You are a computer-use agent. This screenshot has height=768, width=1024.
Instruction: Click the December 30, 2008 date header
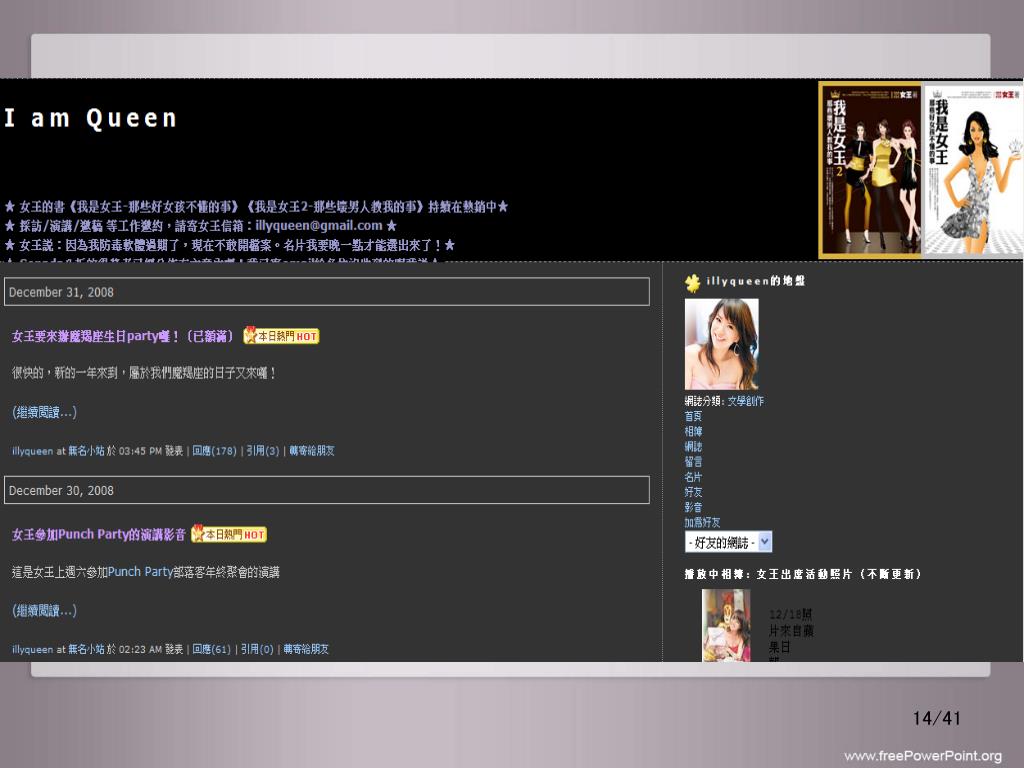pyautogui.click(x=327, y=490)
